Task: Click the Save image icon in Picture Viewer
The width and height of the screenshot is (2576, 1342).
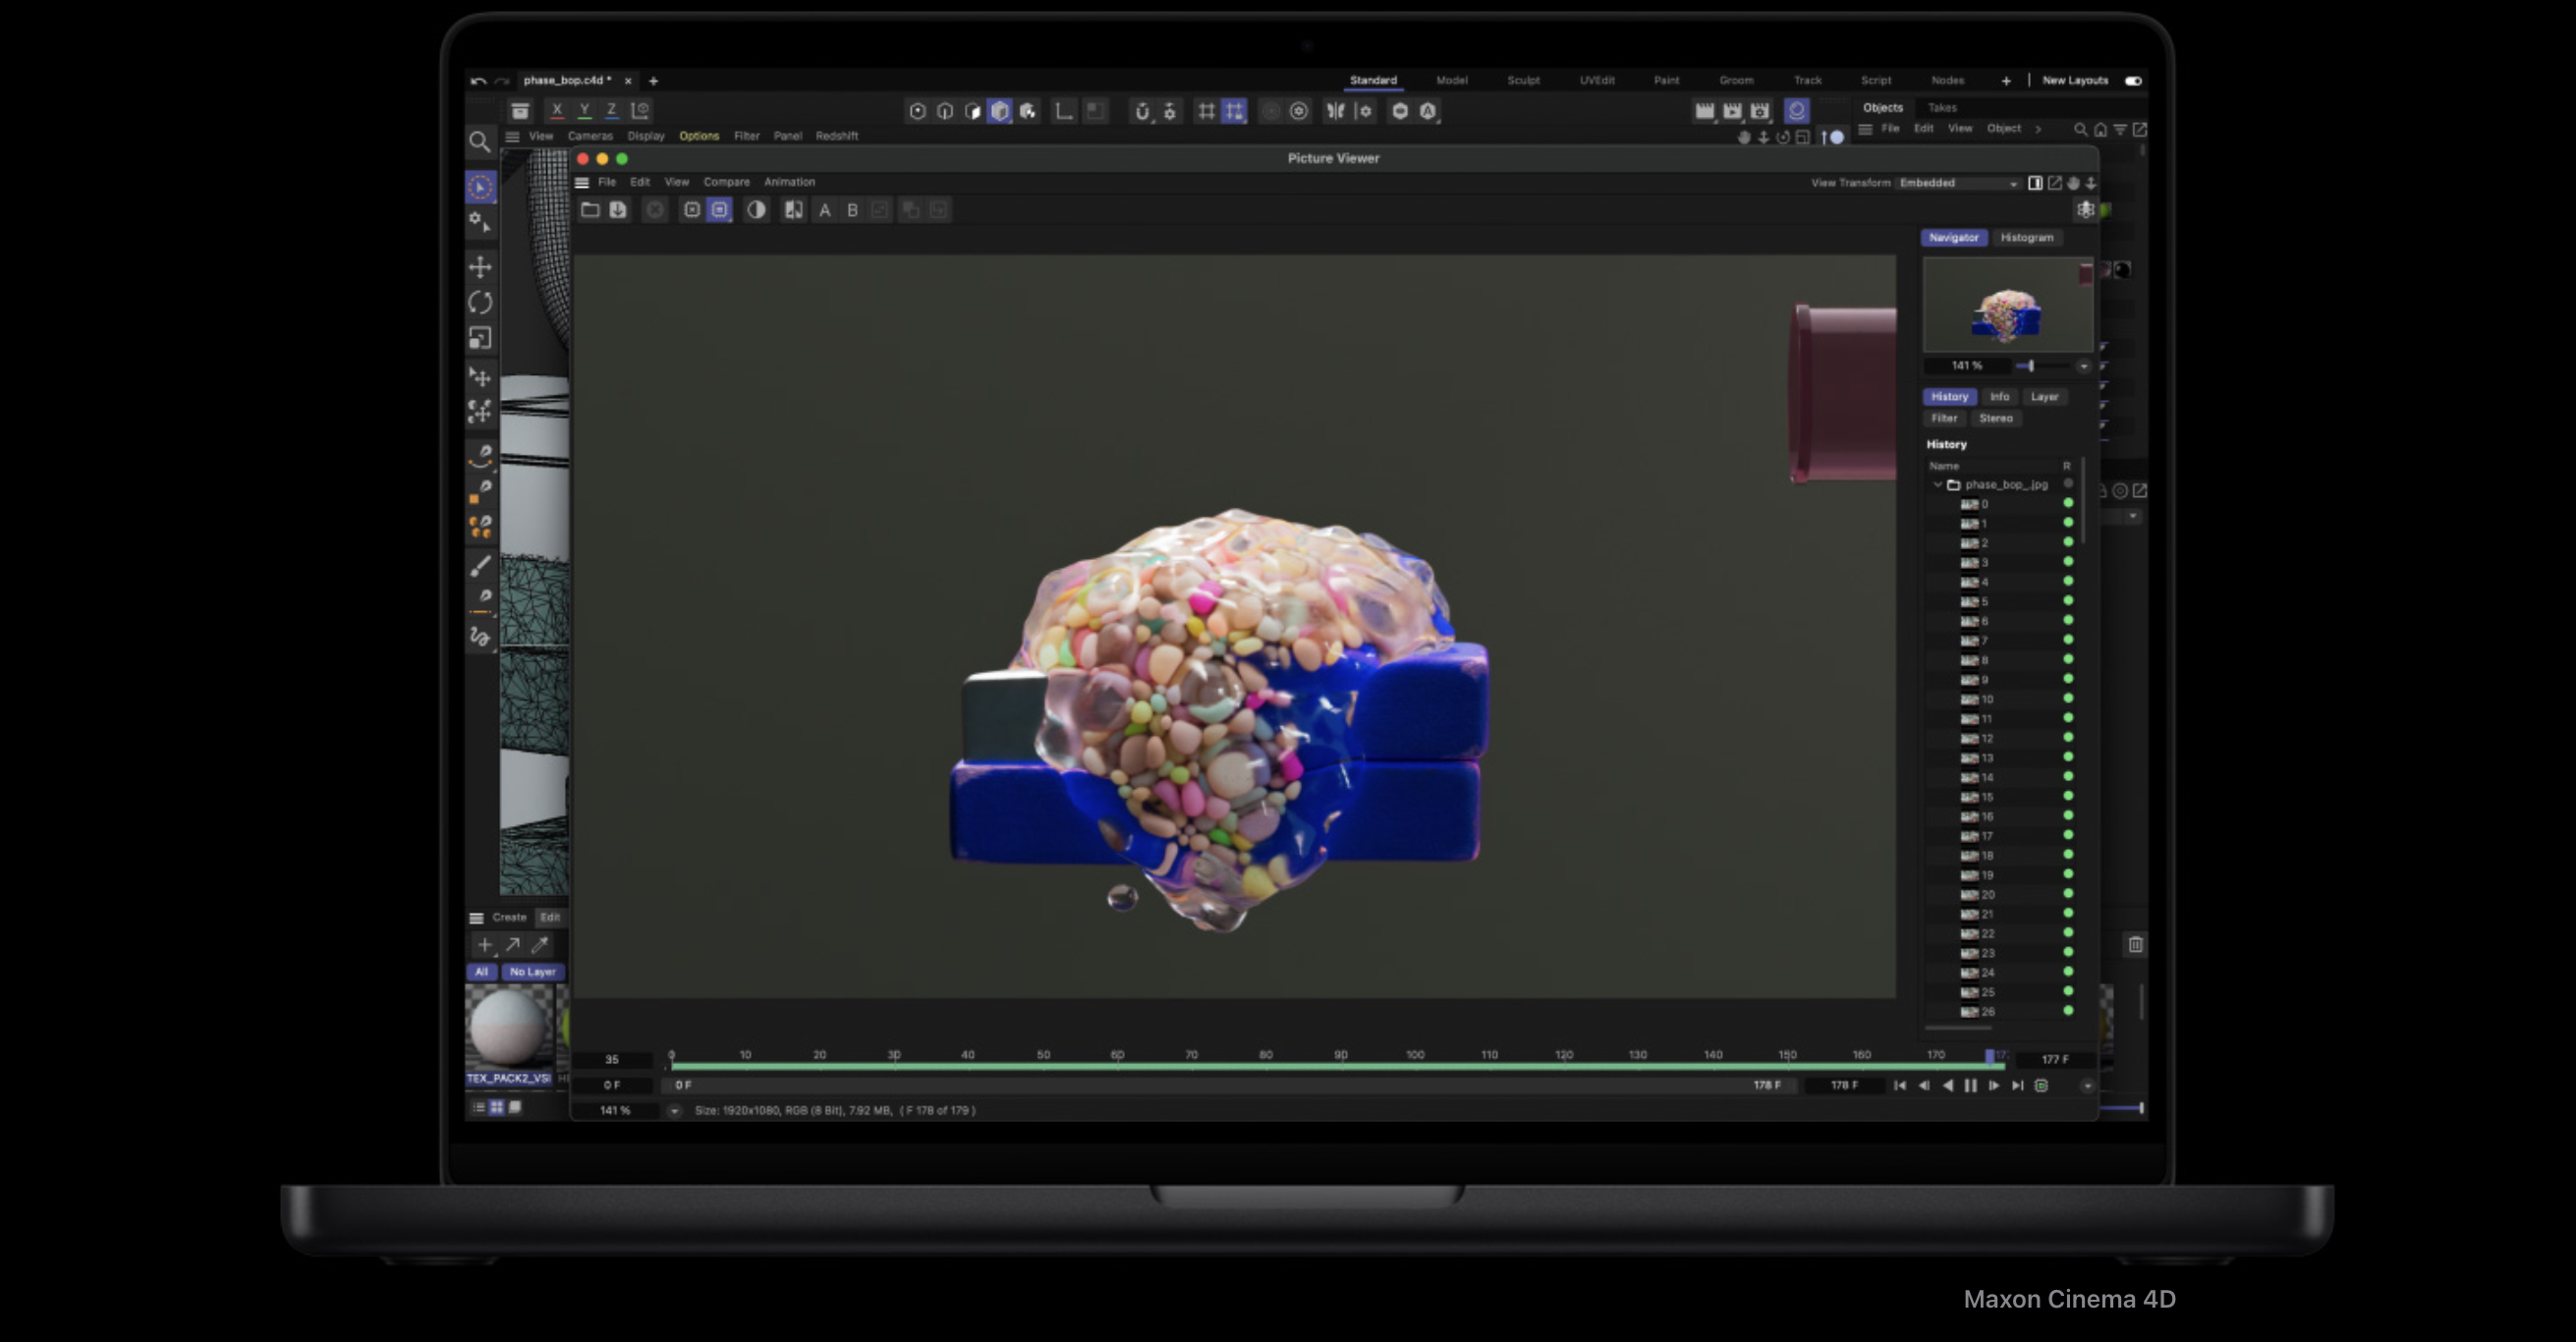Action: tap(618, 209)
